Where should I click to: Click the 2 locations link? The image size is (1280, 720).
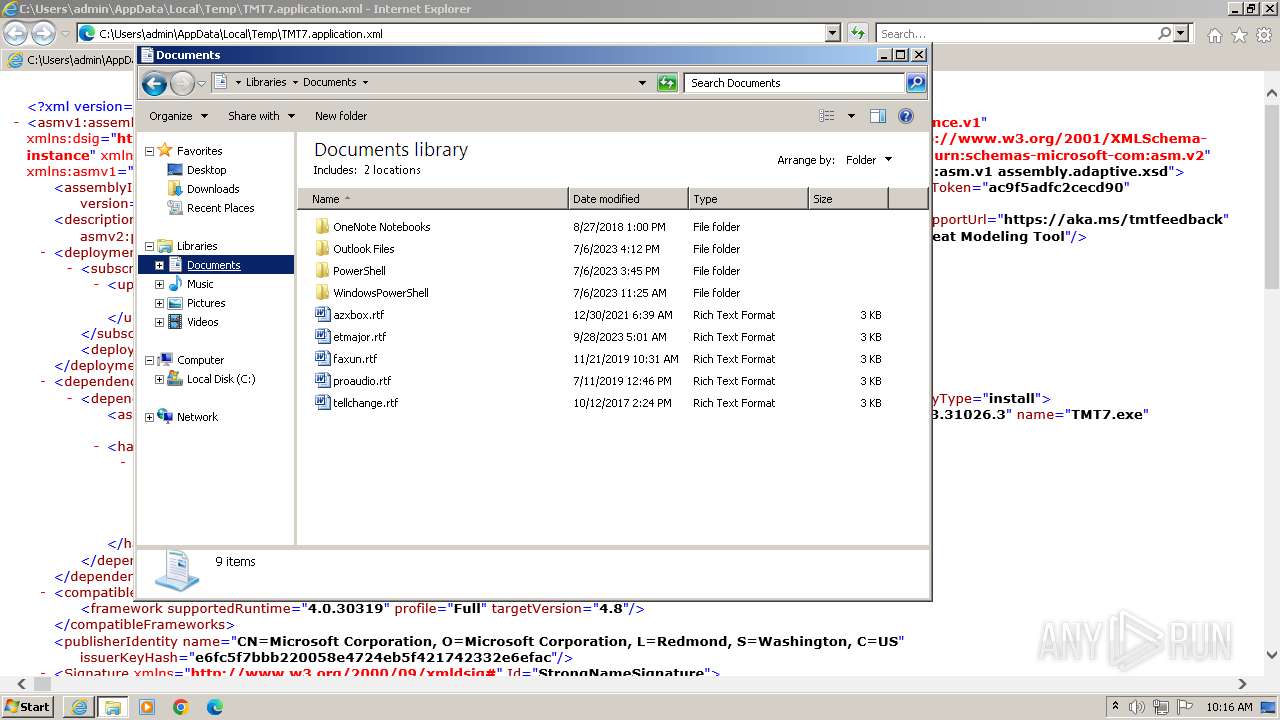[x=392, y=170]
